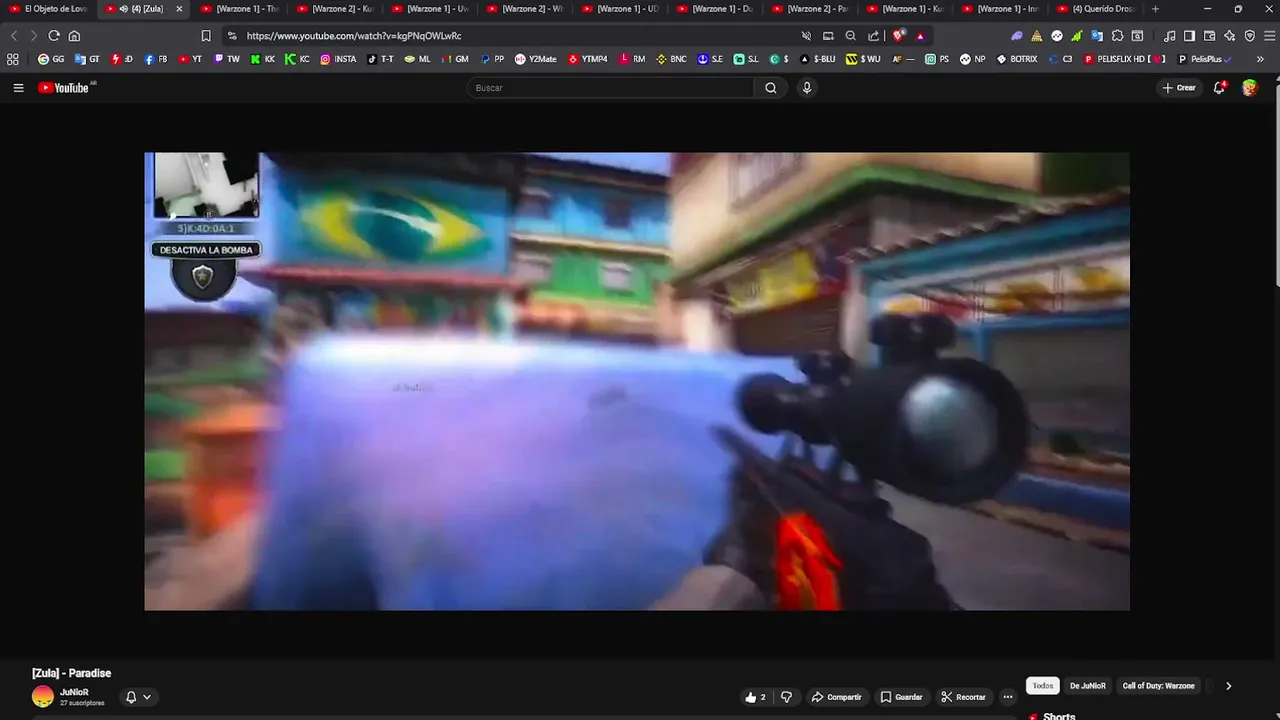Screen dimensions: 1280x720
Task: Mute the playing (4) [Zula] tab audio
Action: coord(123,9)
